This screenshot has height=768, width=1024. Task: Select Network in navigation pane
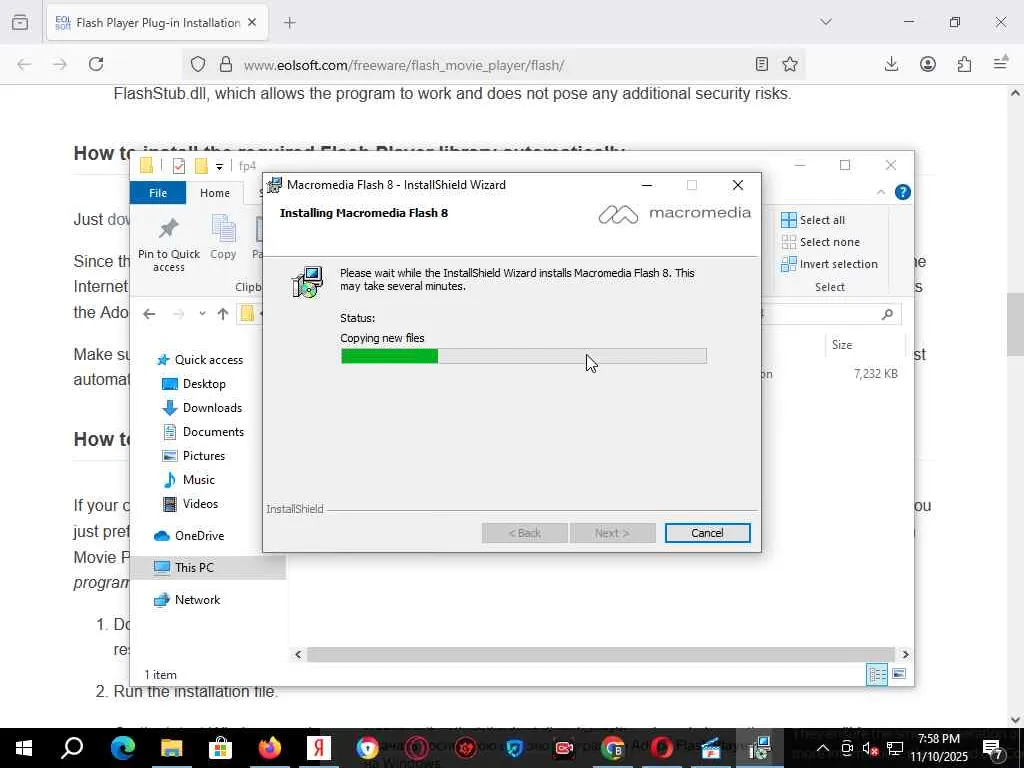tap(186, 600)
